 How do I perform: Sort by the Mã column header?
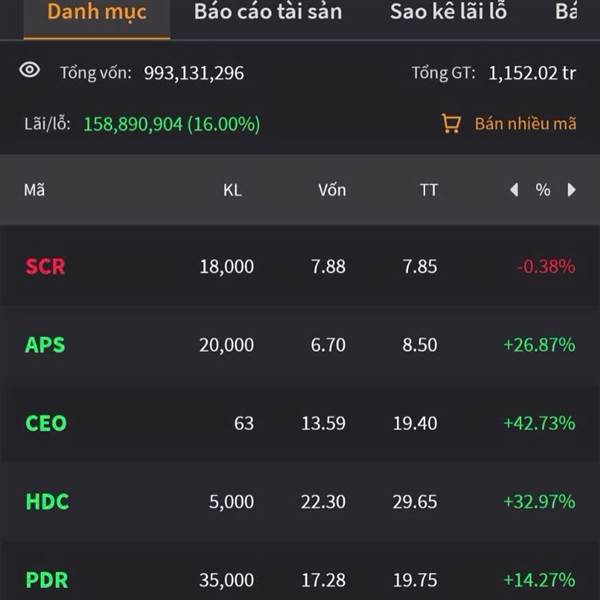coord(34,190)
